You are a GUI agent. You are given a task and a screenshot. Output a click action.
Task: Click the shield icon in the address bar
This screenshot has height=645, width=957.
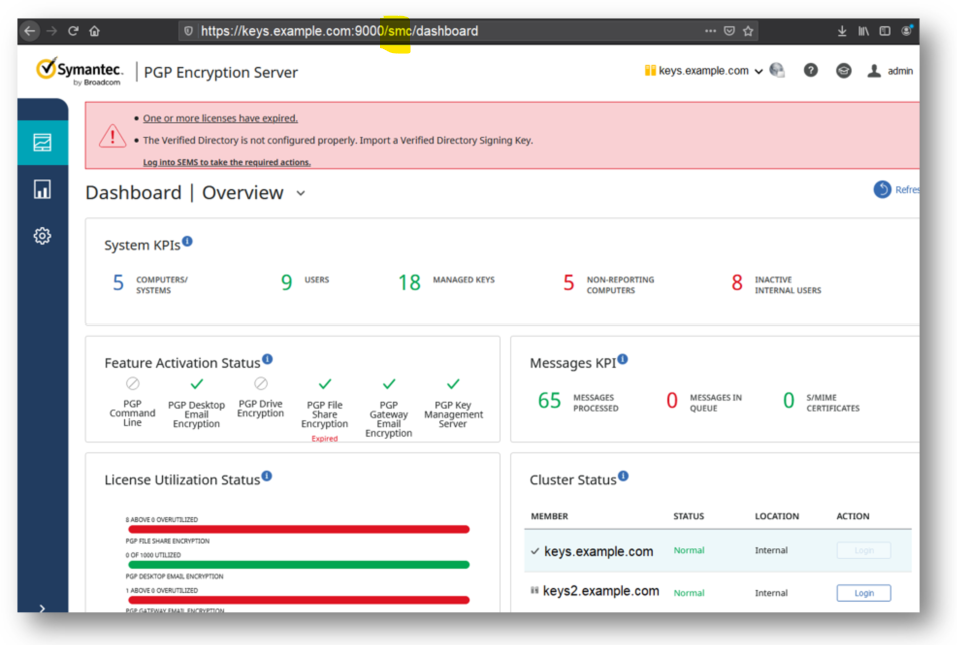[188, 31]
